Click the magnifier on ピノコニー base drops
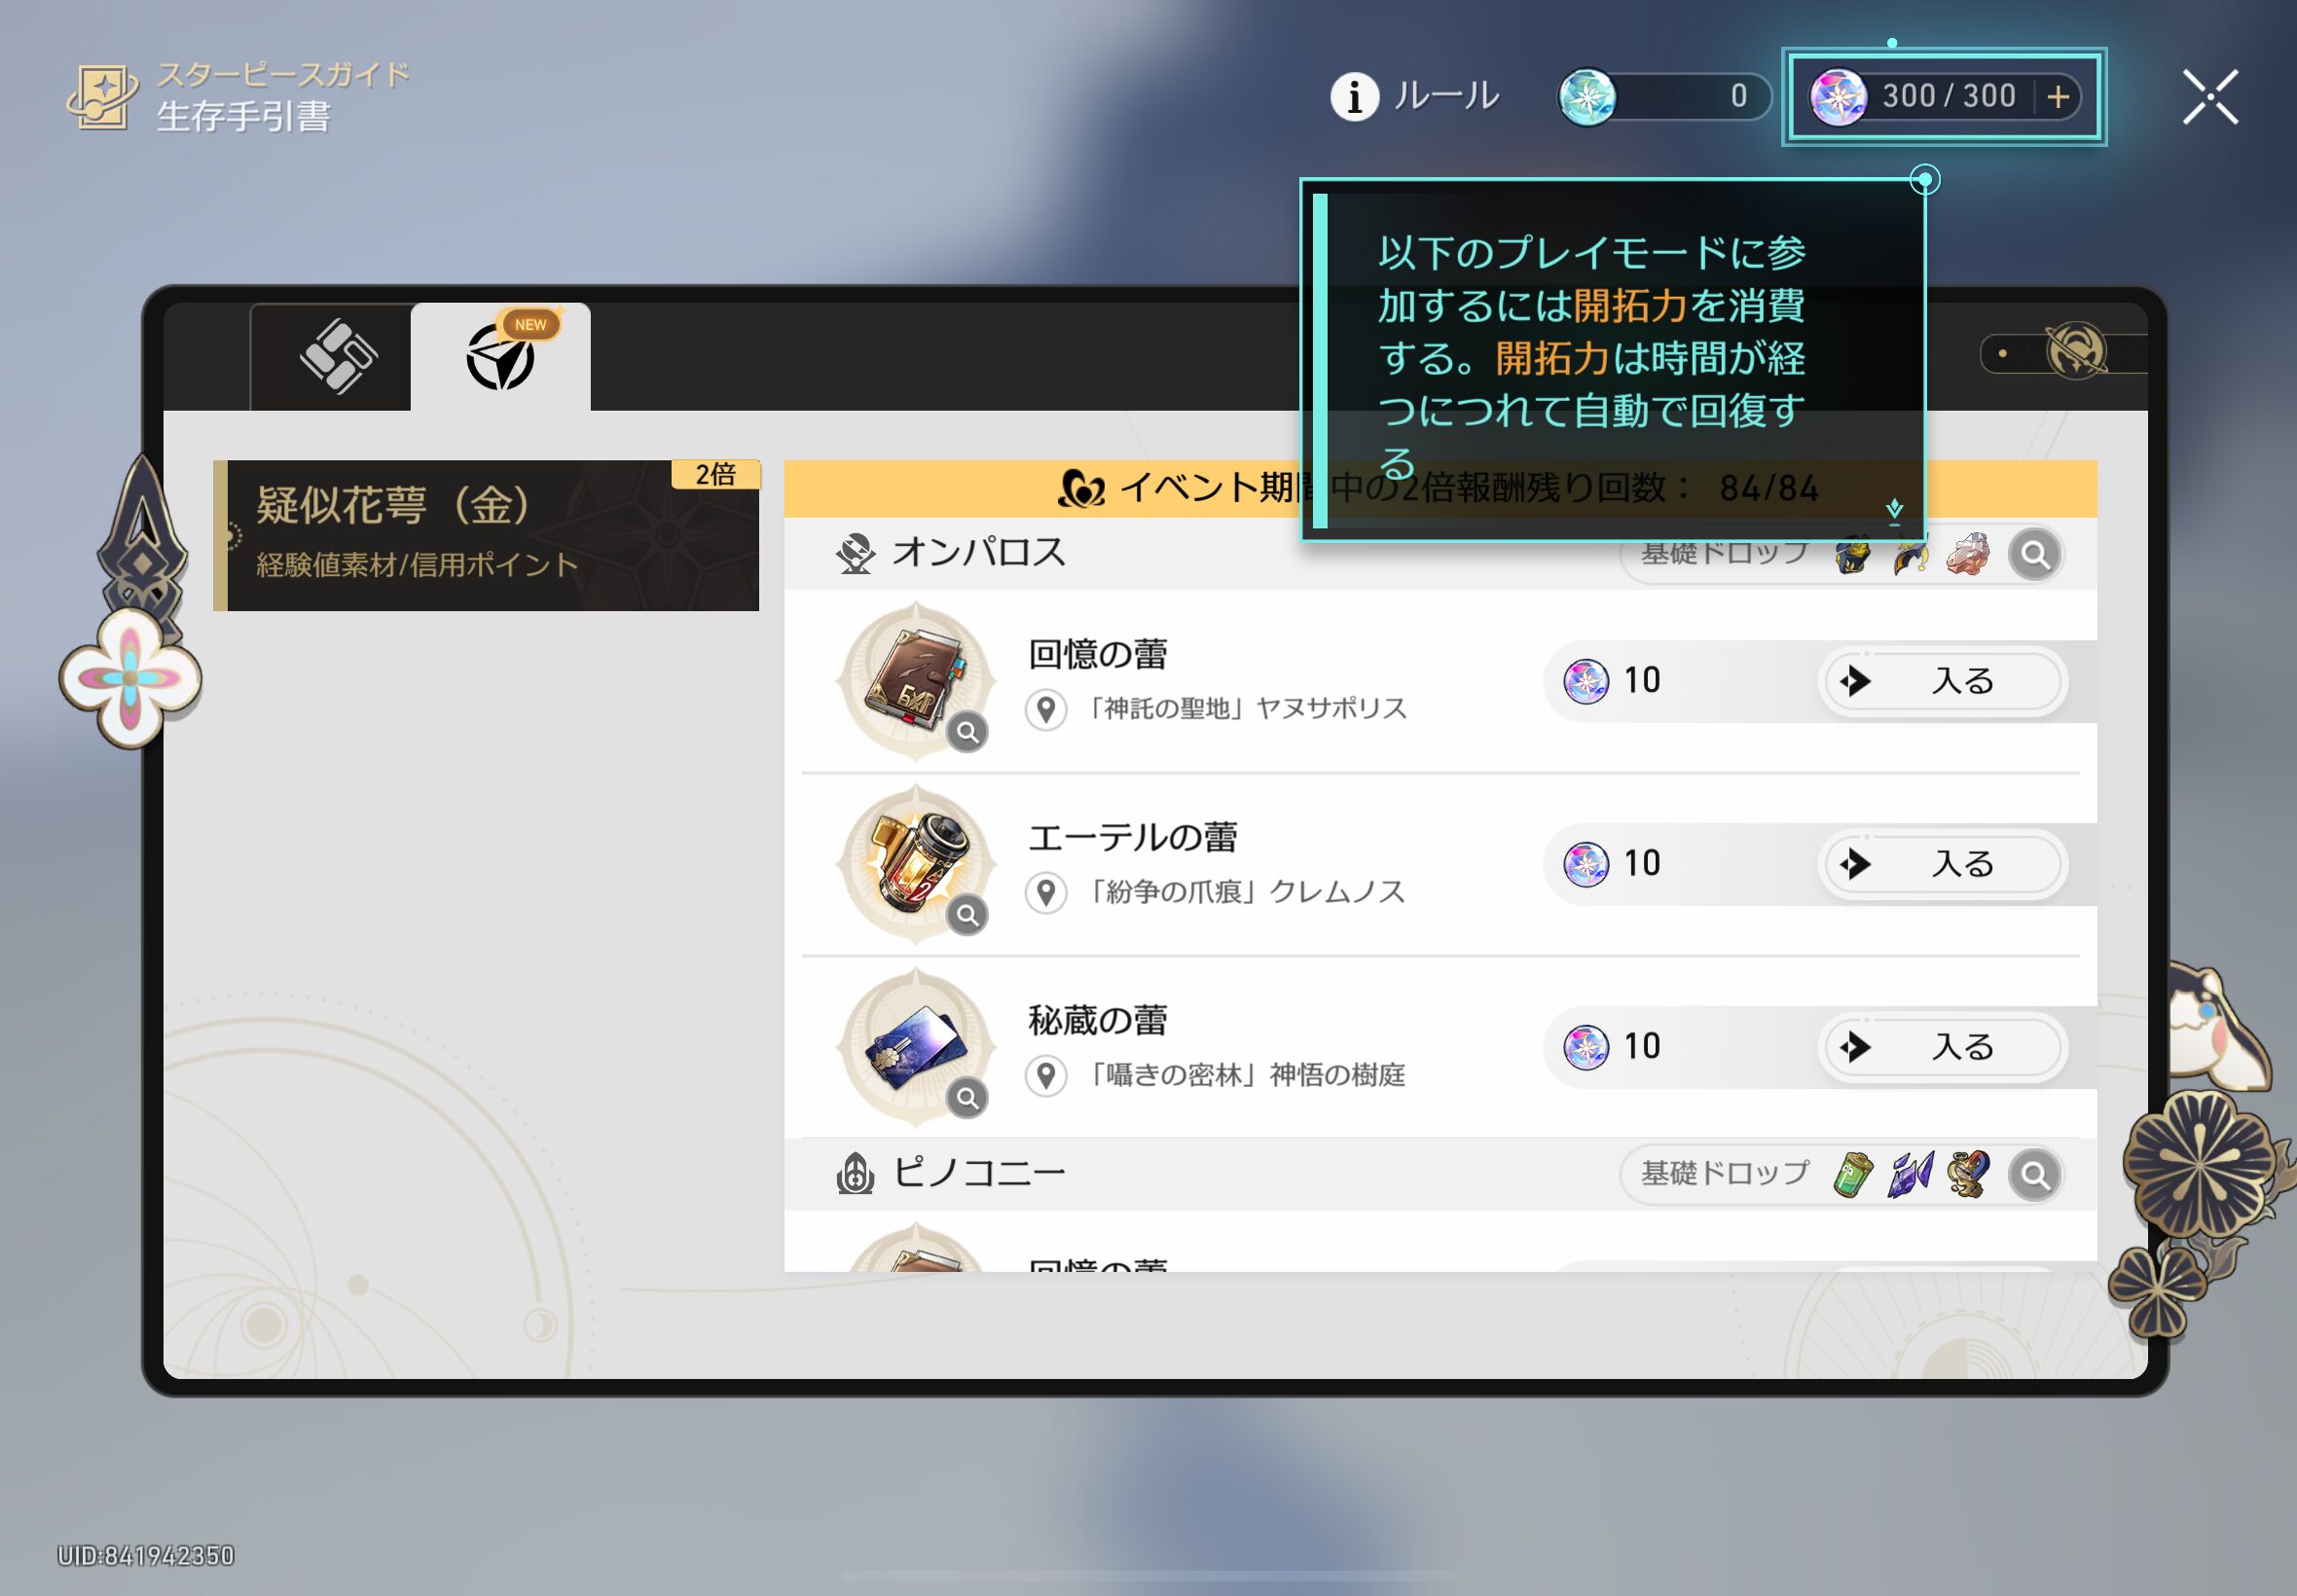The height and width of the screenshot is (1596, 2297). pos(2034,1174)
